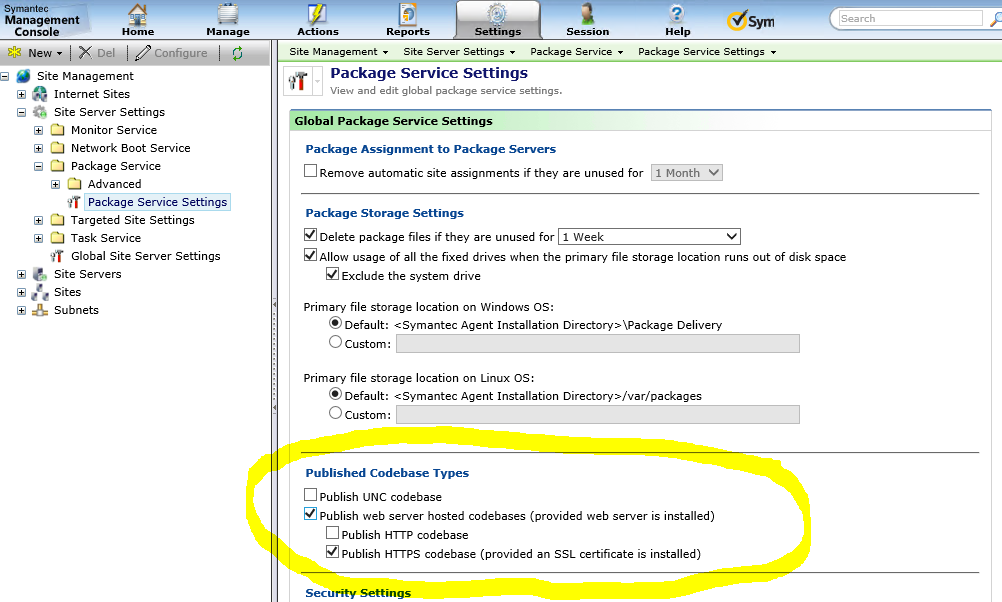Expand the Task Service node

tap(38, 238)
